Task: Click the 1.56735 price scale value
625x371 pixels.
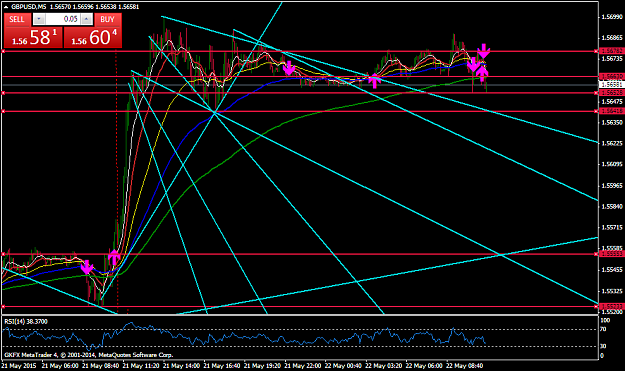Action: tap(612, 59)
